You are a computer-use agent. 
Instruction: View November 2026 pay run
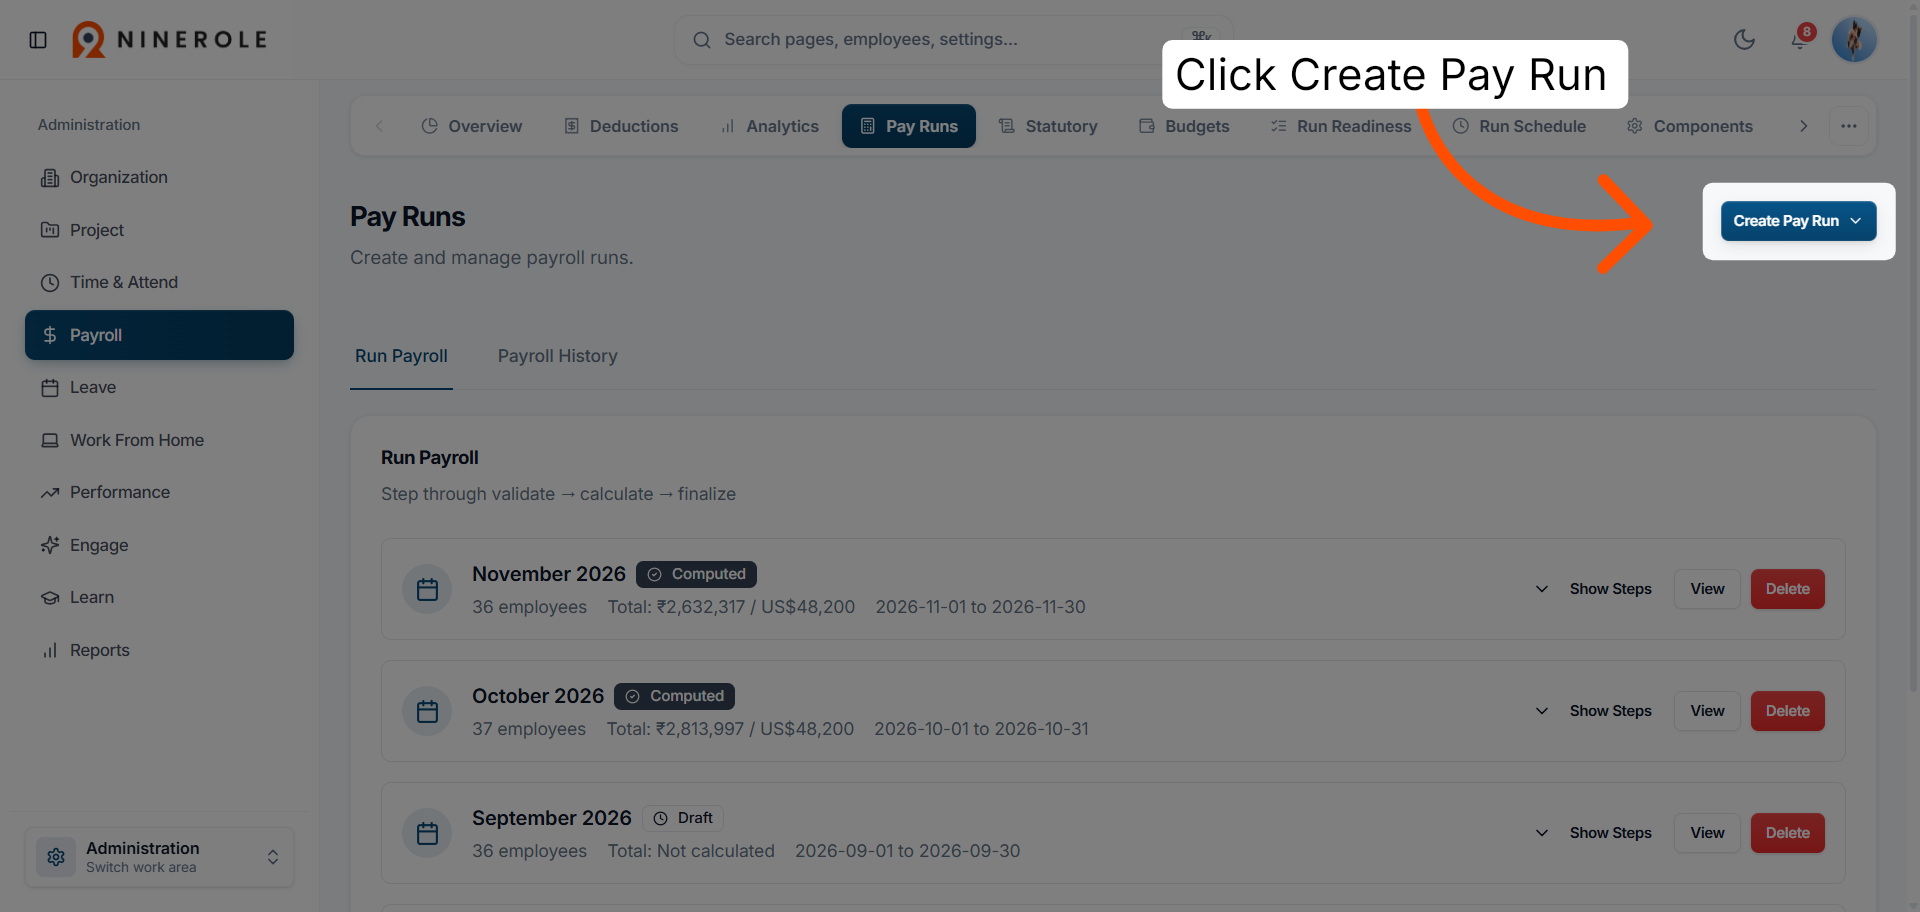coord(1707,589)
